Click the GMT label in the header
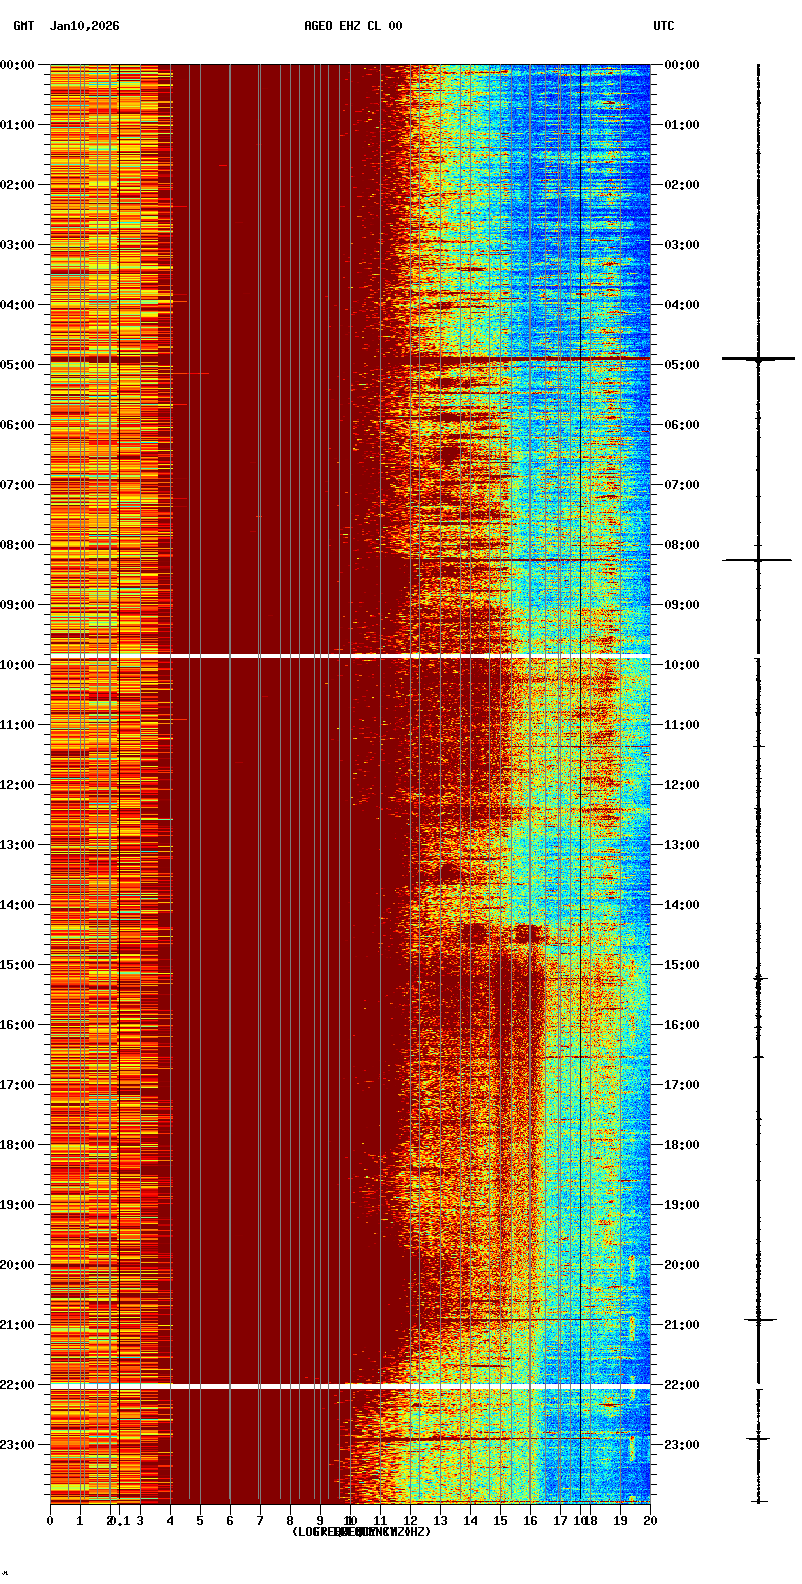This screenshot has height=1584, width=802. 23,26
